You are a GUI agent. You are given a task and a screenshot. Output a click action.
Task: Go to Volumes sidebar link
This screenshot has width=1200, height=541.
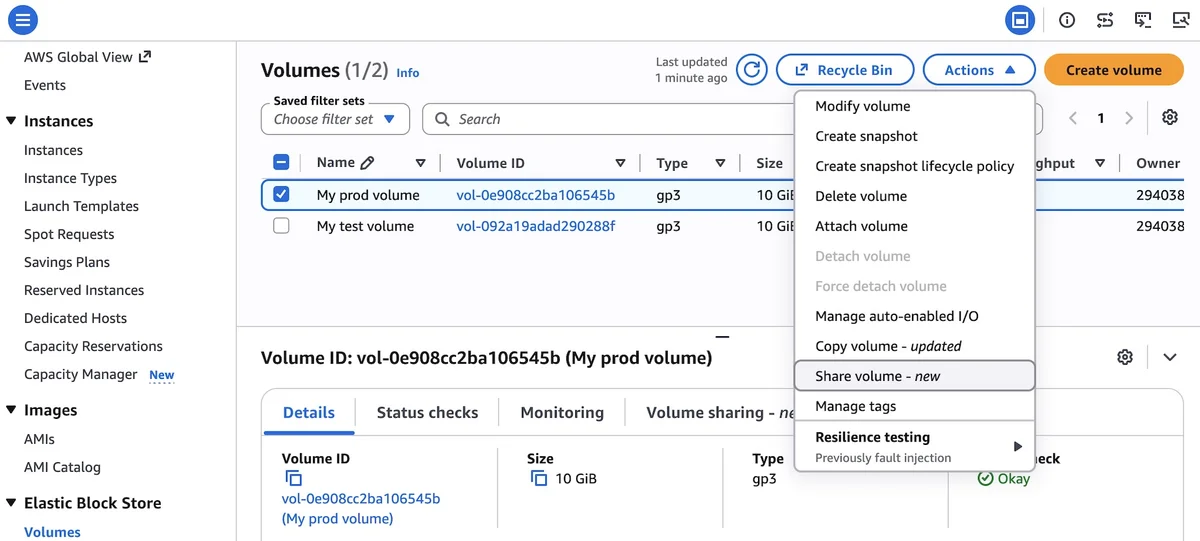[x=52, y=532]
